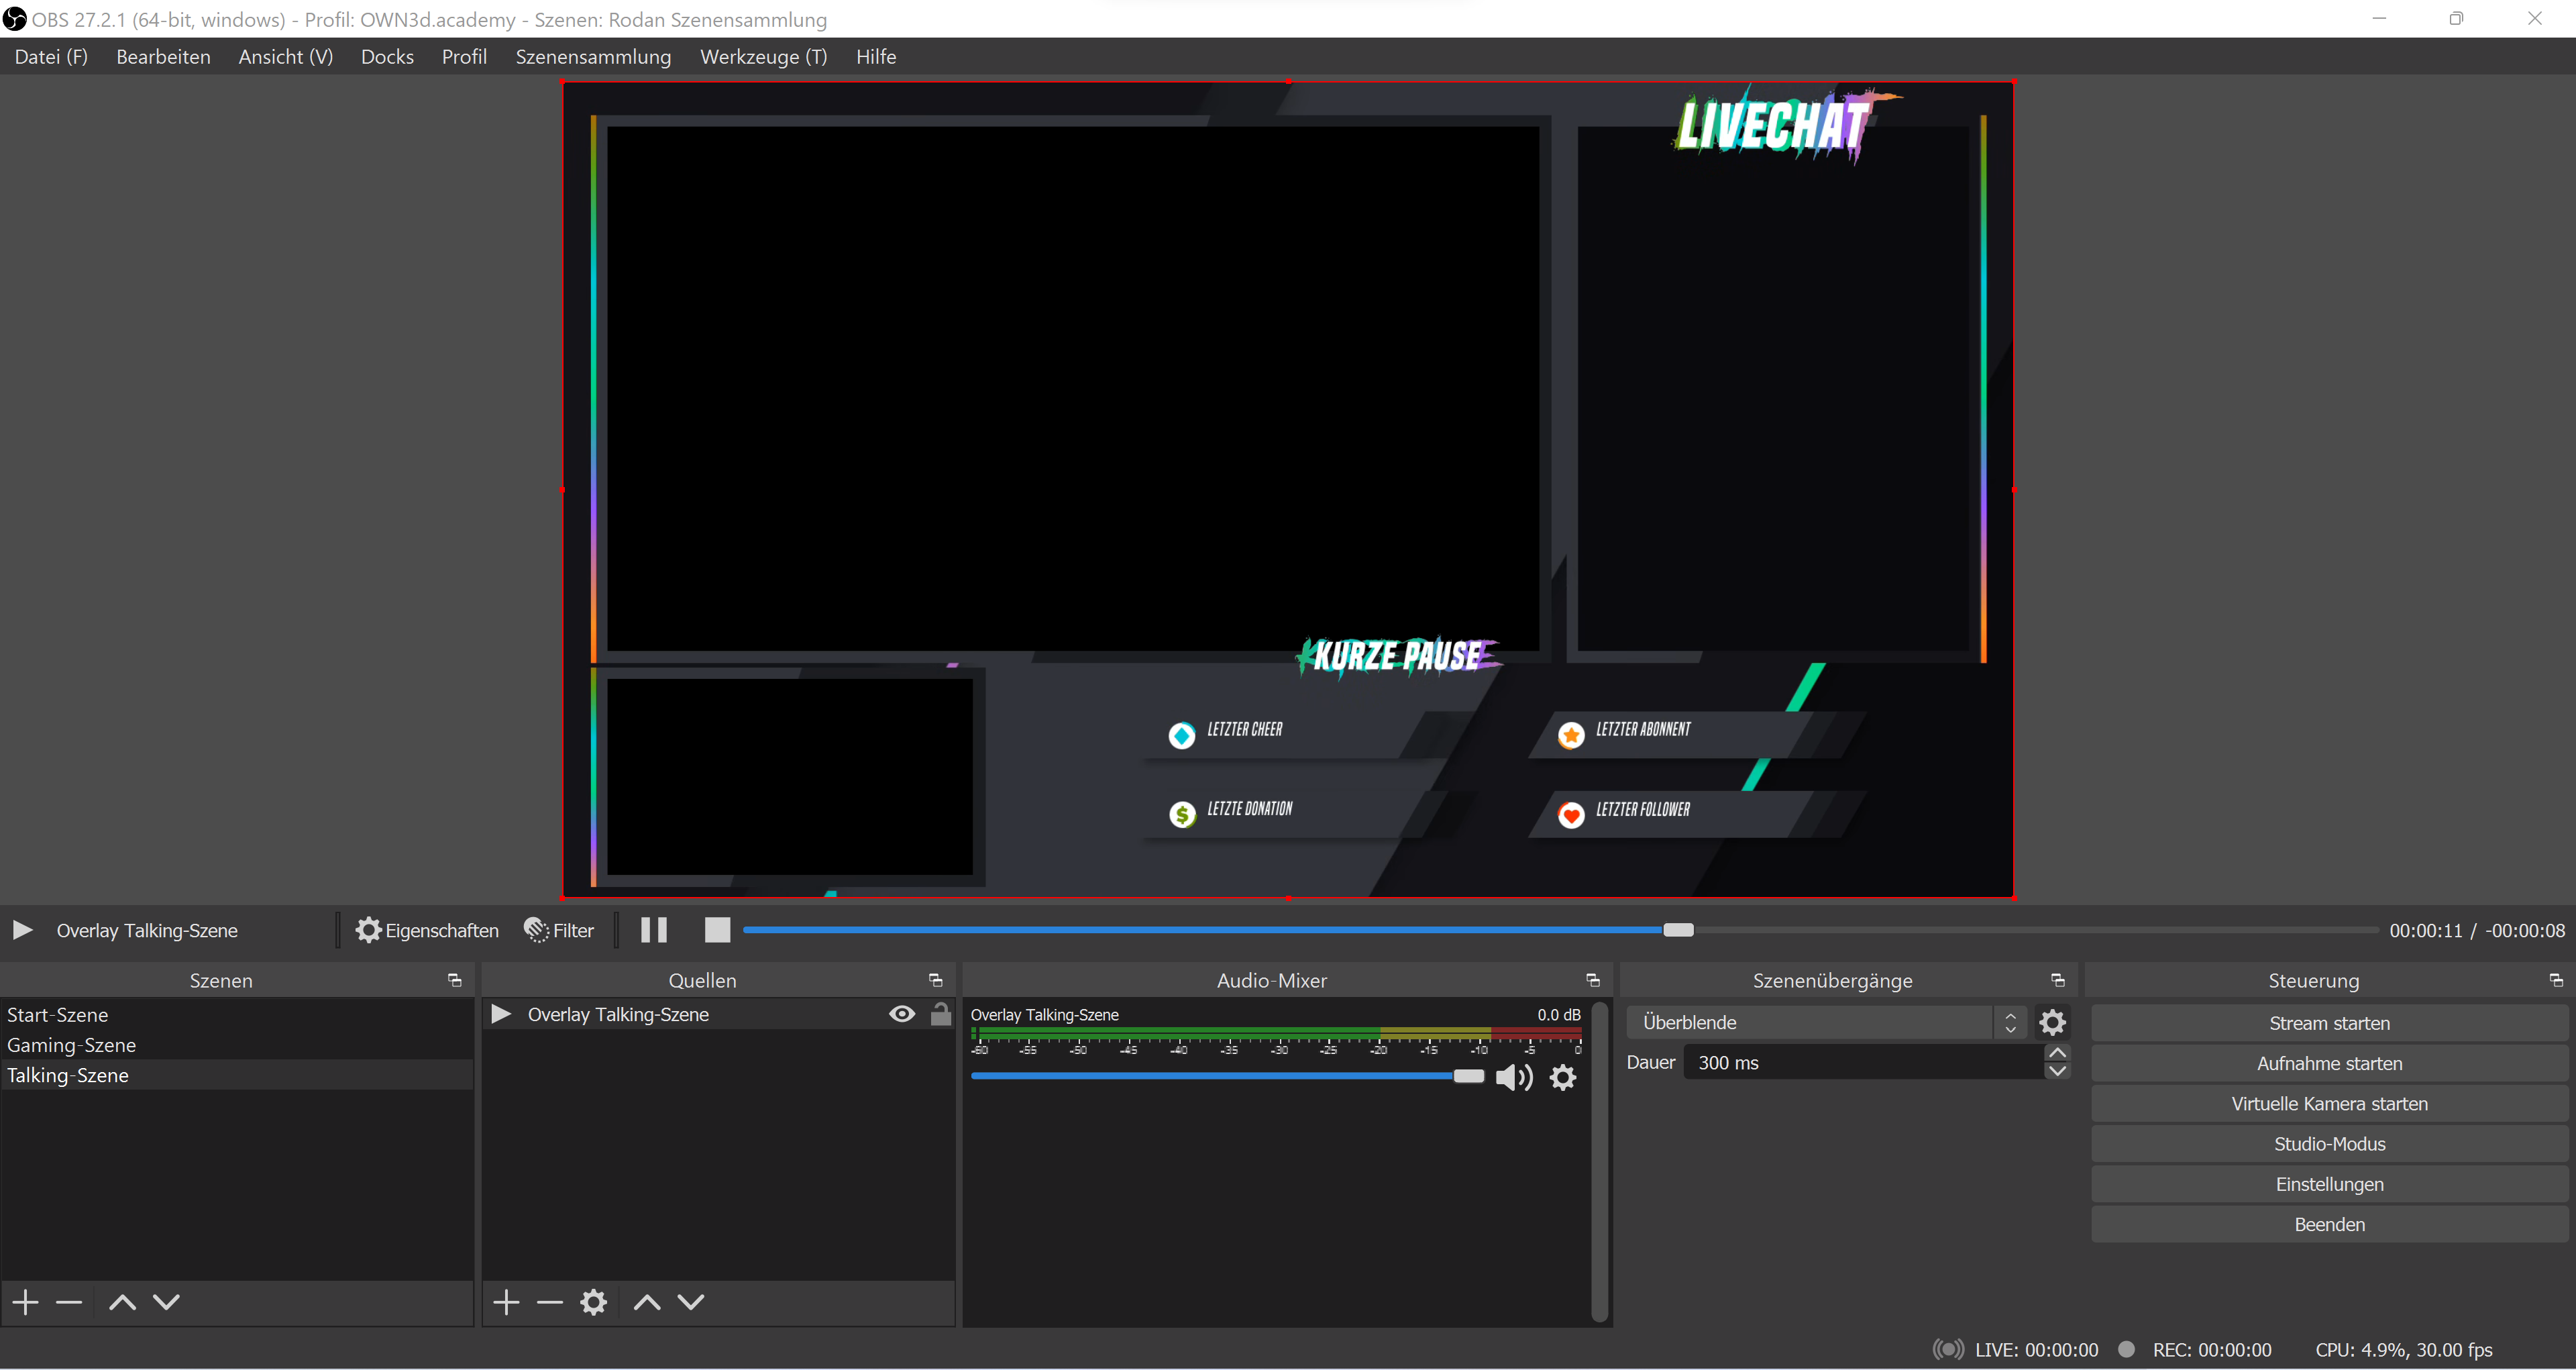Pause the media playback
Image resolution: width=2576 pixels, height=1370 pixels.
654,930
